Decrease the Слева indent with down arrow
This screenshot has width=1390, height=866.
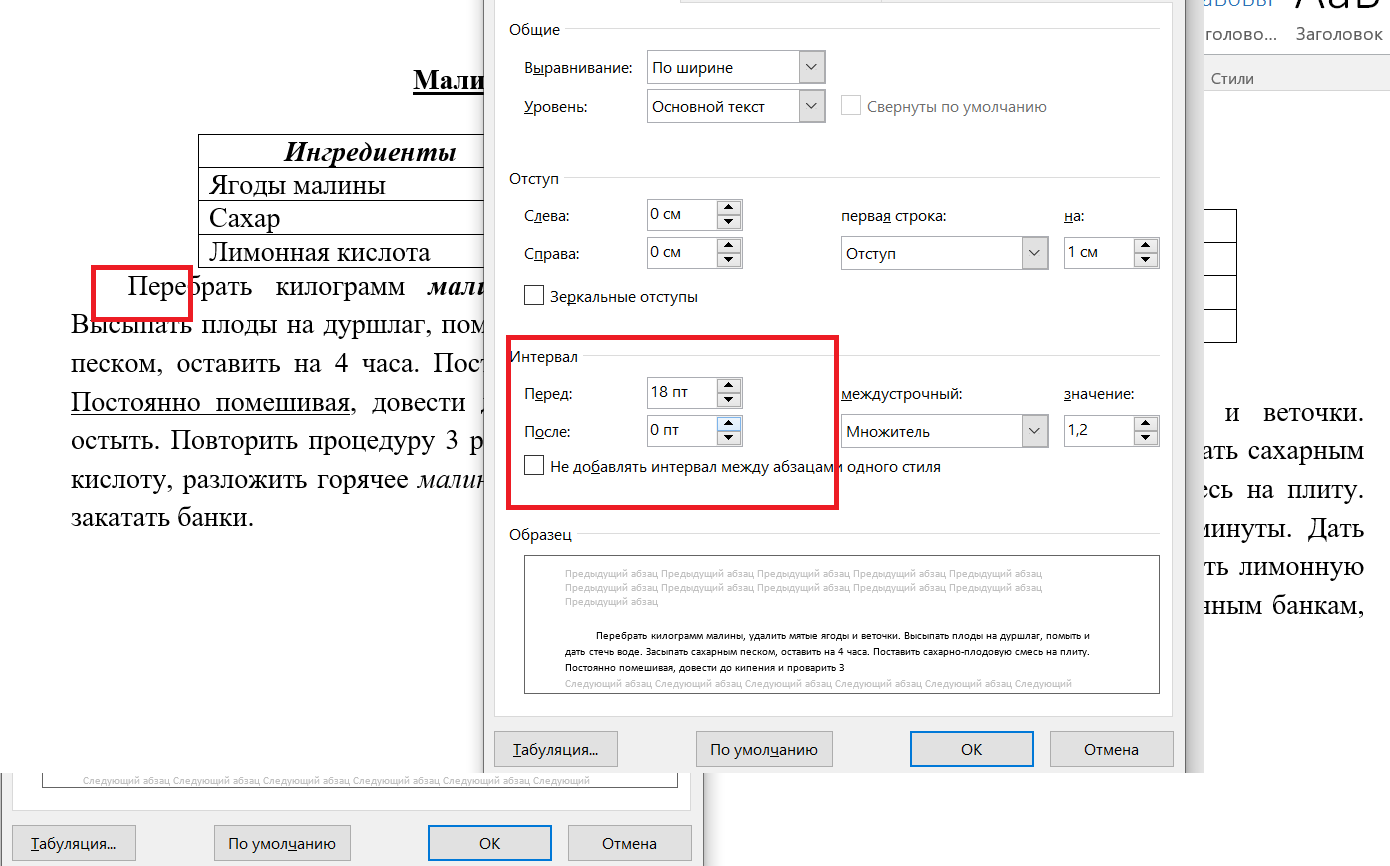[729, 223]
